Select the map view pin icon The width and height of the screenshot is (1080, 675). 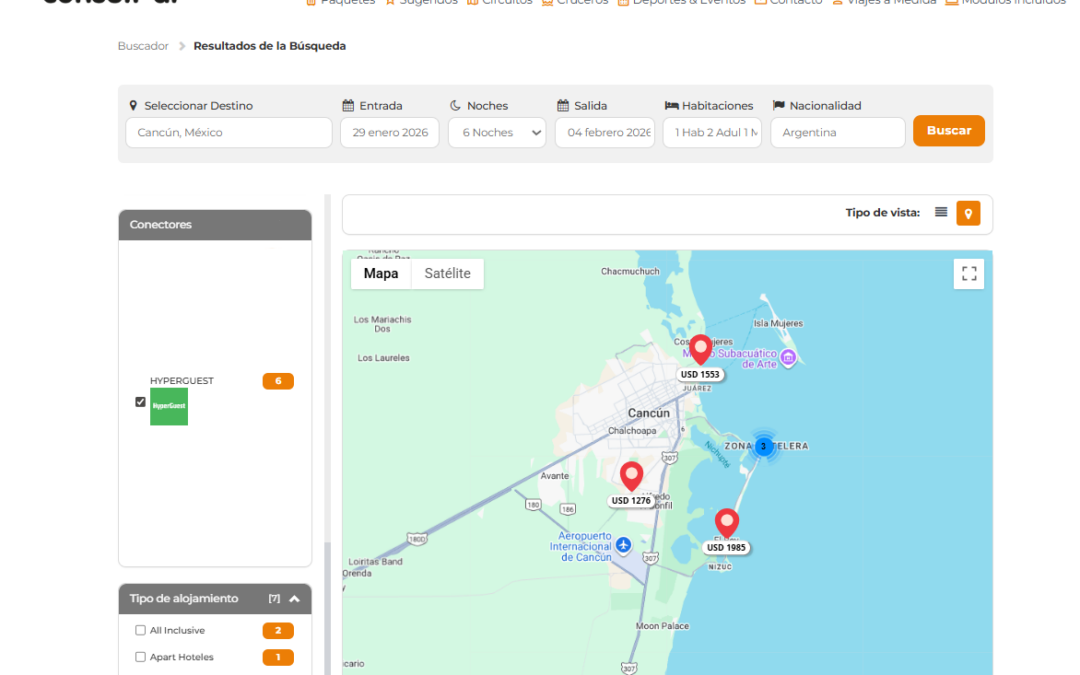click(x=968, y=213)
